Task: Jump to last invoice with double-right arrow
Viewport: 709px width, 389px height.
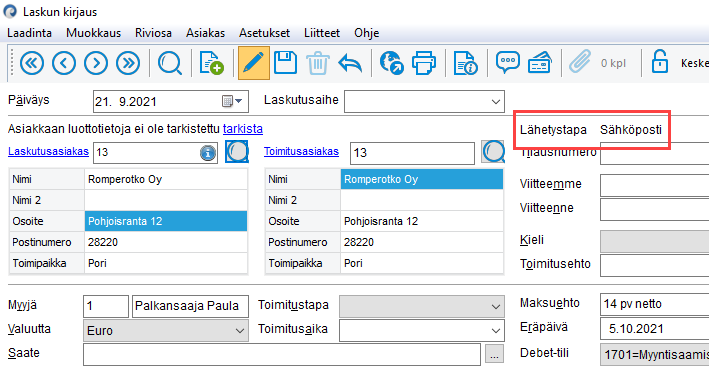Action: (x=128, y=63)
